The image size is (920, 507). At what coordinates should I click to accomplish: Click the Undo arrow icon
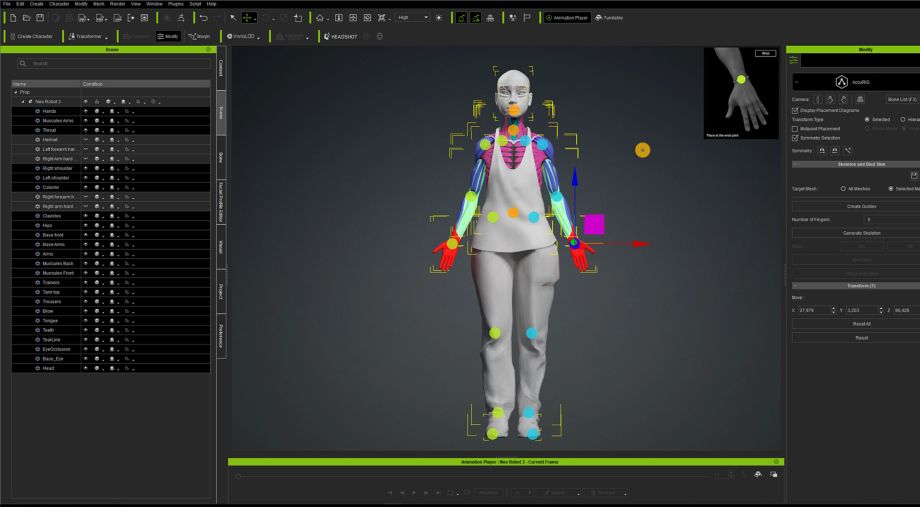pyautogui.click(x=204, y=18)
